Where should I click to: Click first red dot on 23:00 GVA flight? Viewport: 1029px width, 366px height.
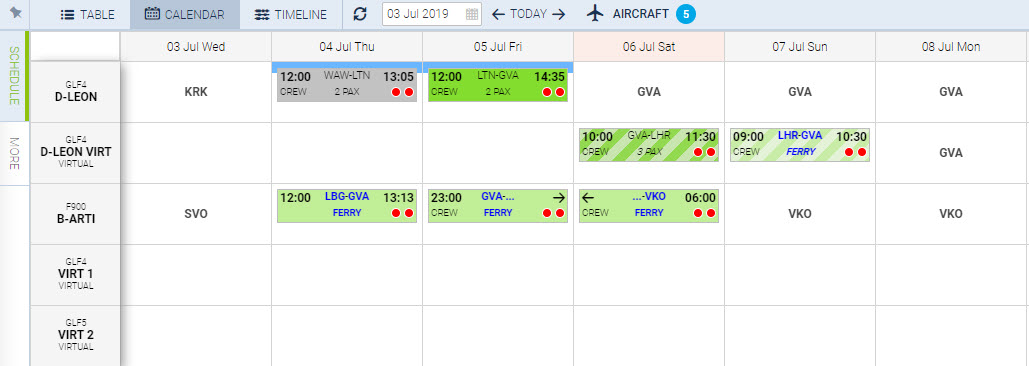pyautogui.click(x=547, y=213)
